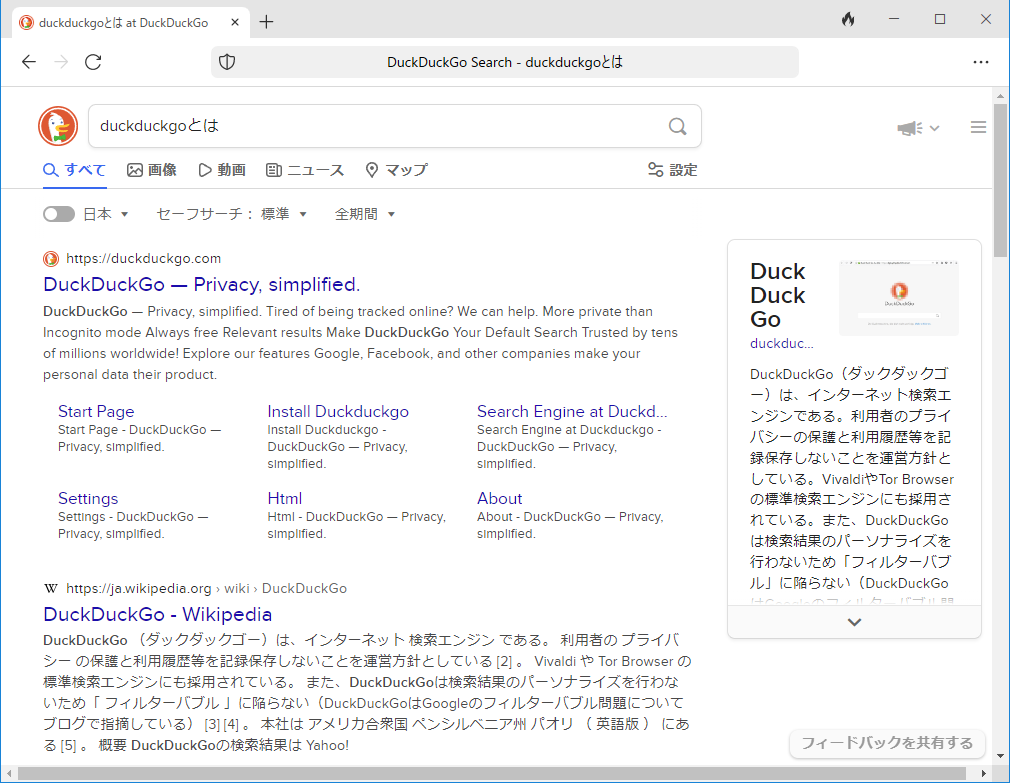Click the Wikipedia W favicon

51,589
